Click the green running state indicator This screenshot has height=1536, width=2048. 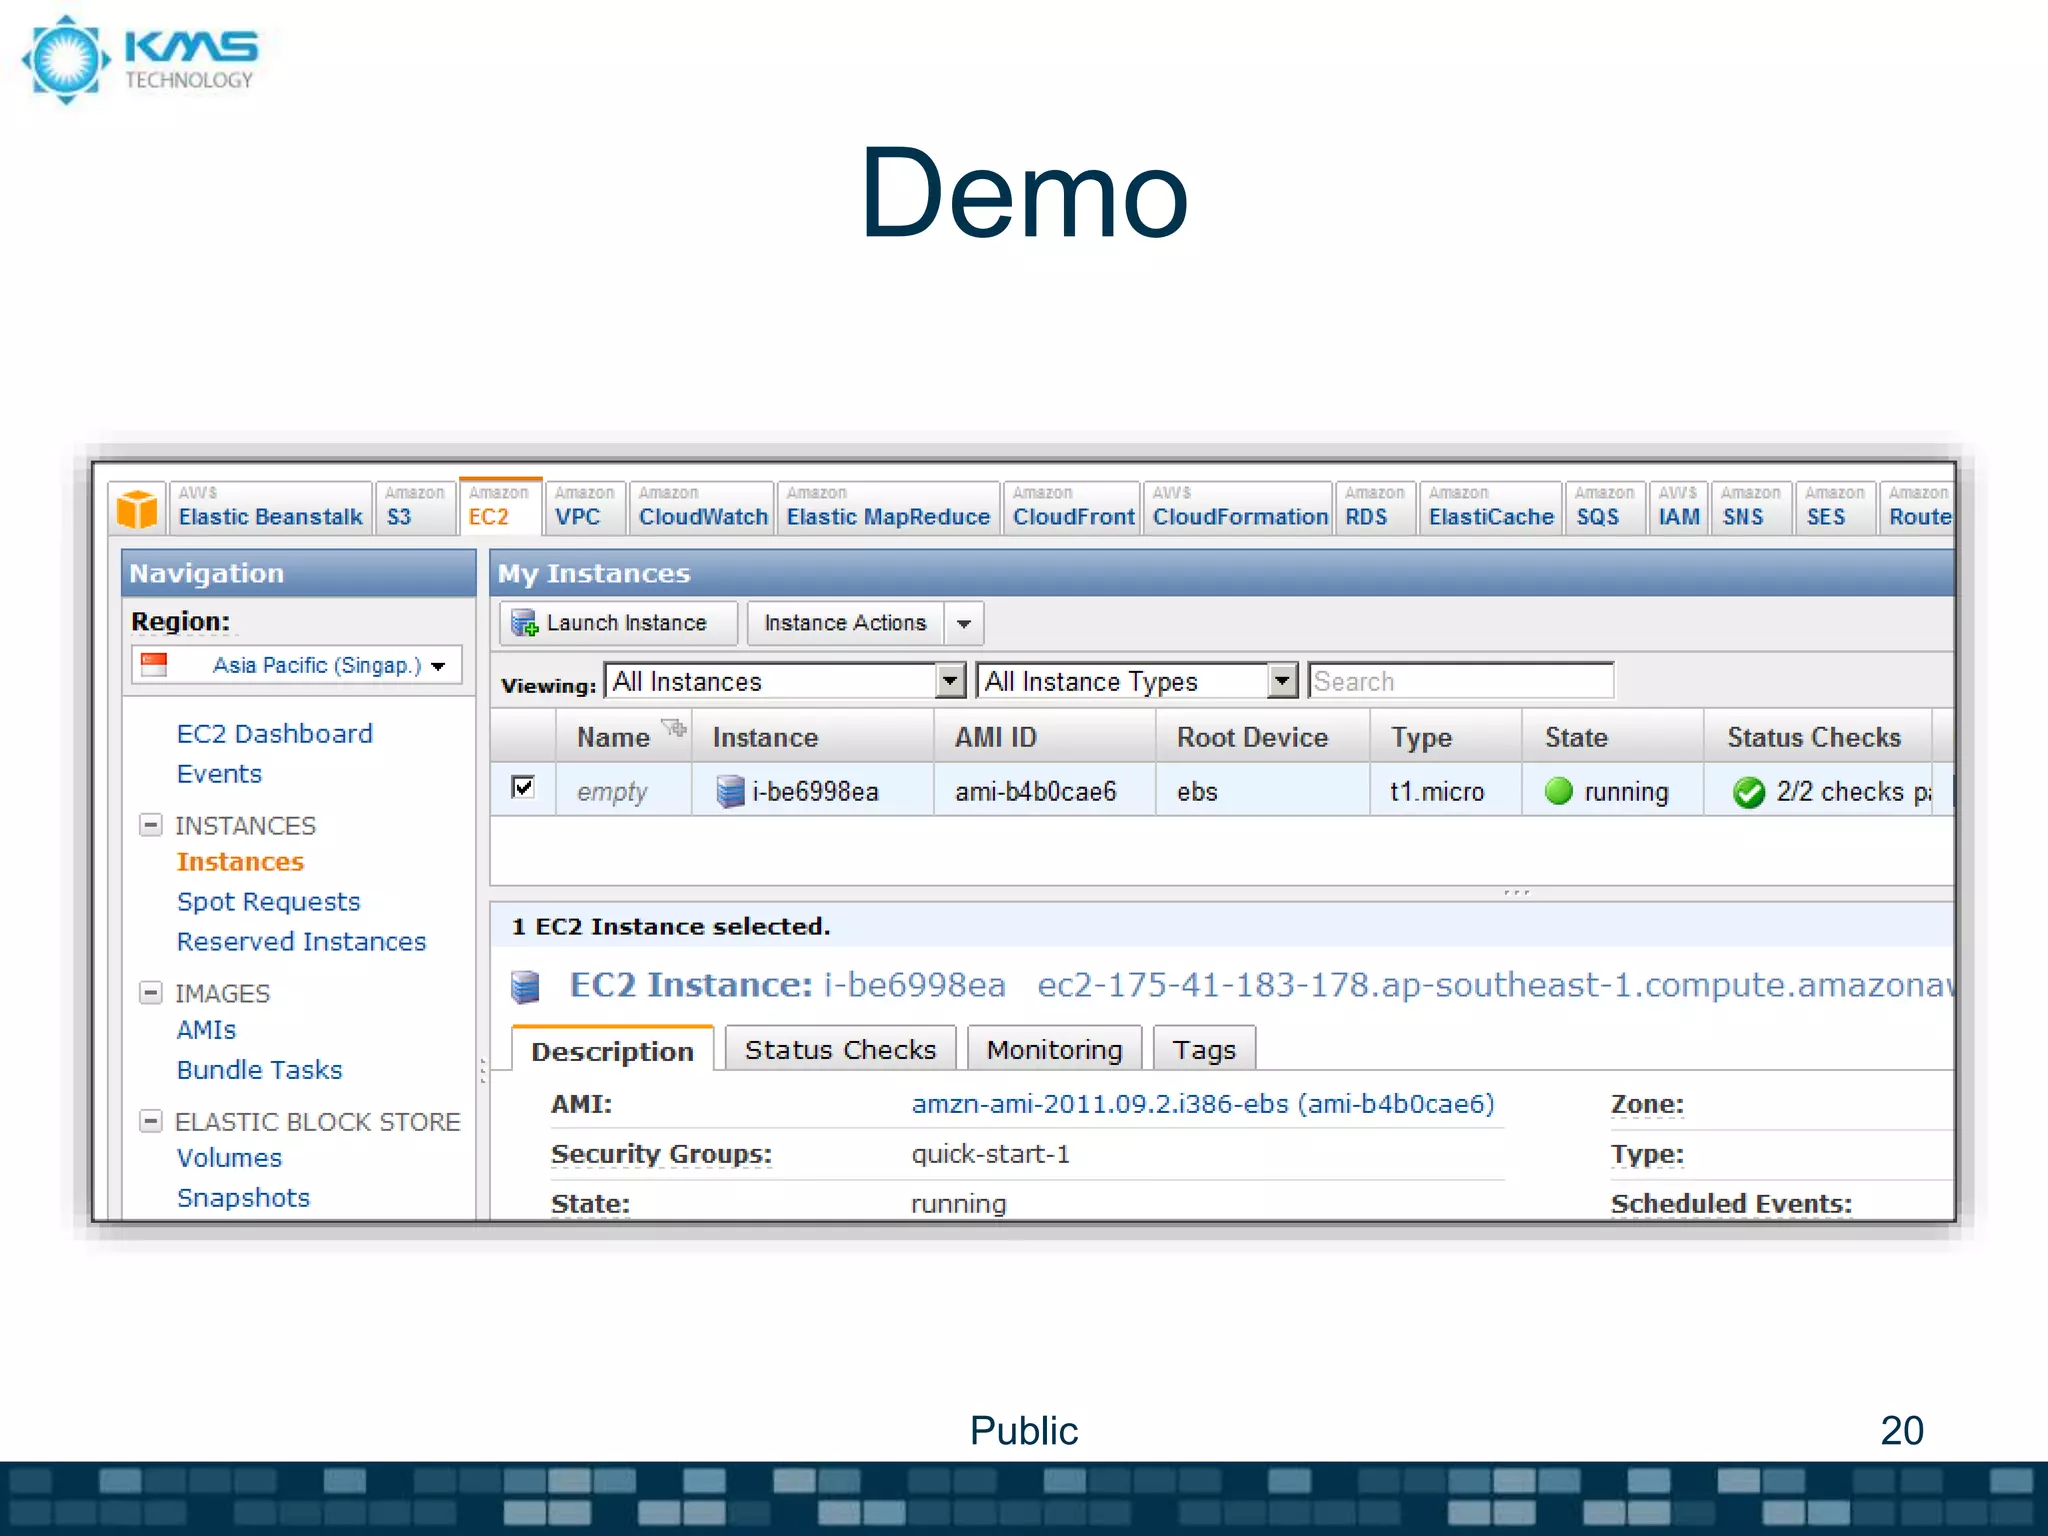(1558, 791)
